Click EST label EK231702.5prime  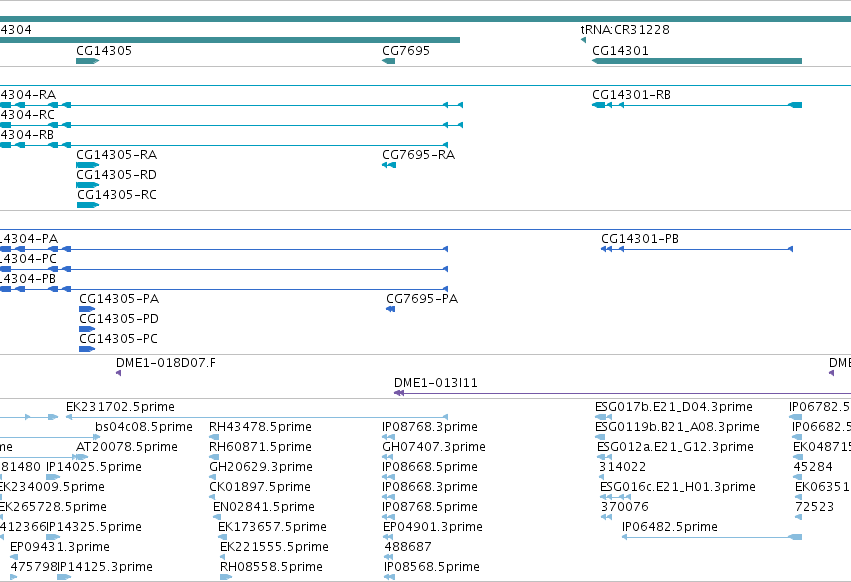click(120, 407)
